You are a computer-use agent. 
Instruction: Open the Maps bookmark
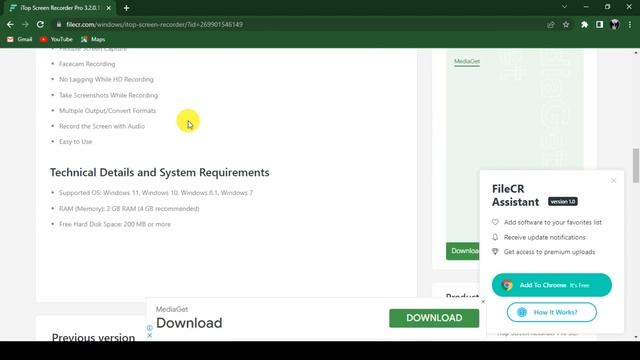tap(93, 39)
